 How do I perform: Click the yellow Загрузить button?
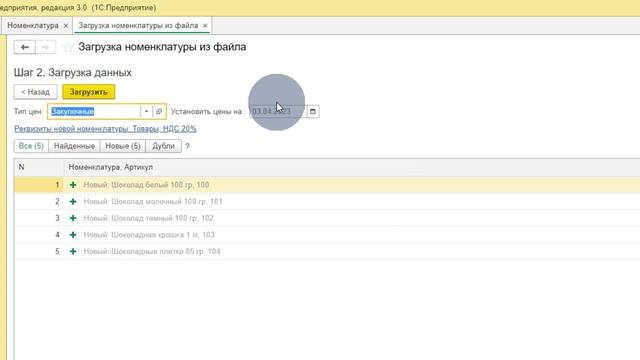coord(89,92)
